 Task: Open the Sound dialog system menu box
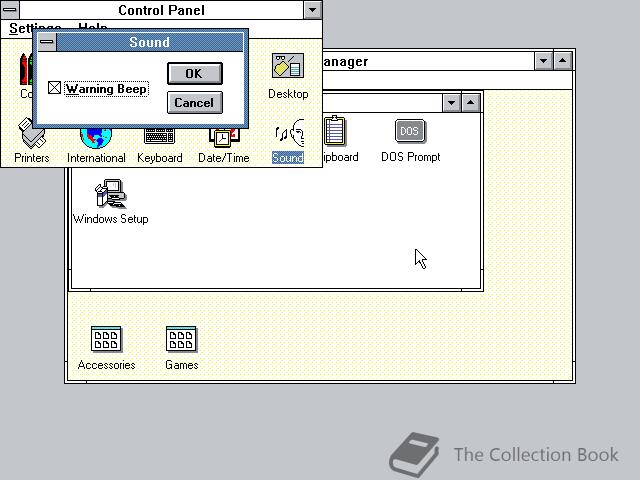[47, 42]
